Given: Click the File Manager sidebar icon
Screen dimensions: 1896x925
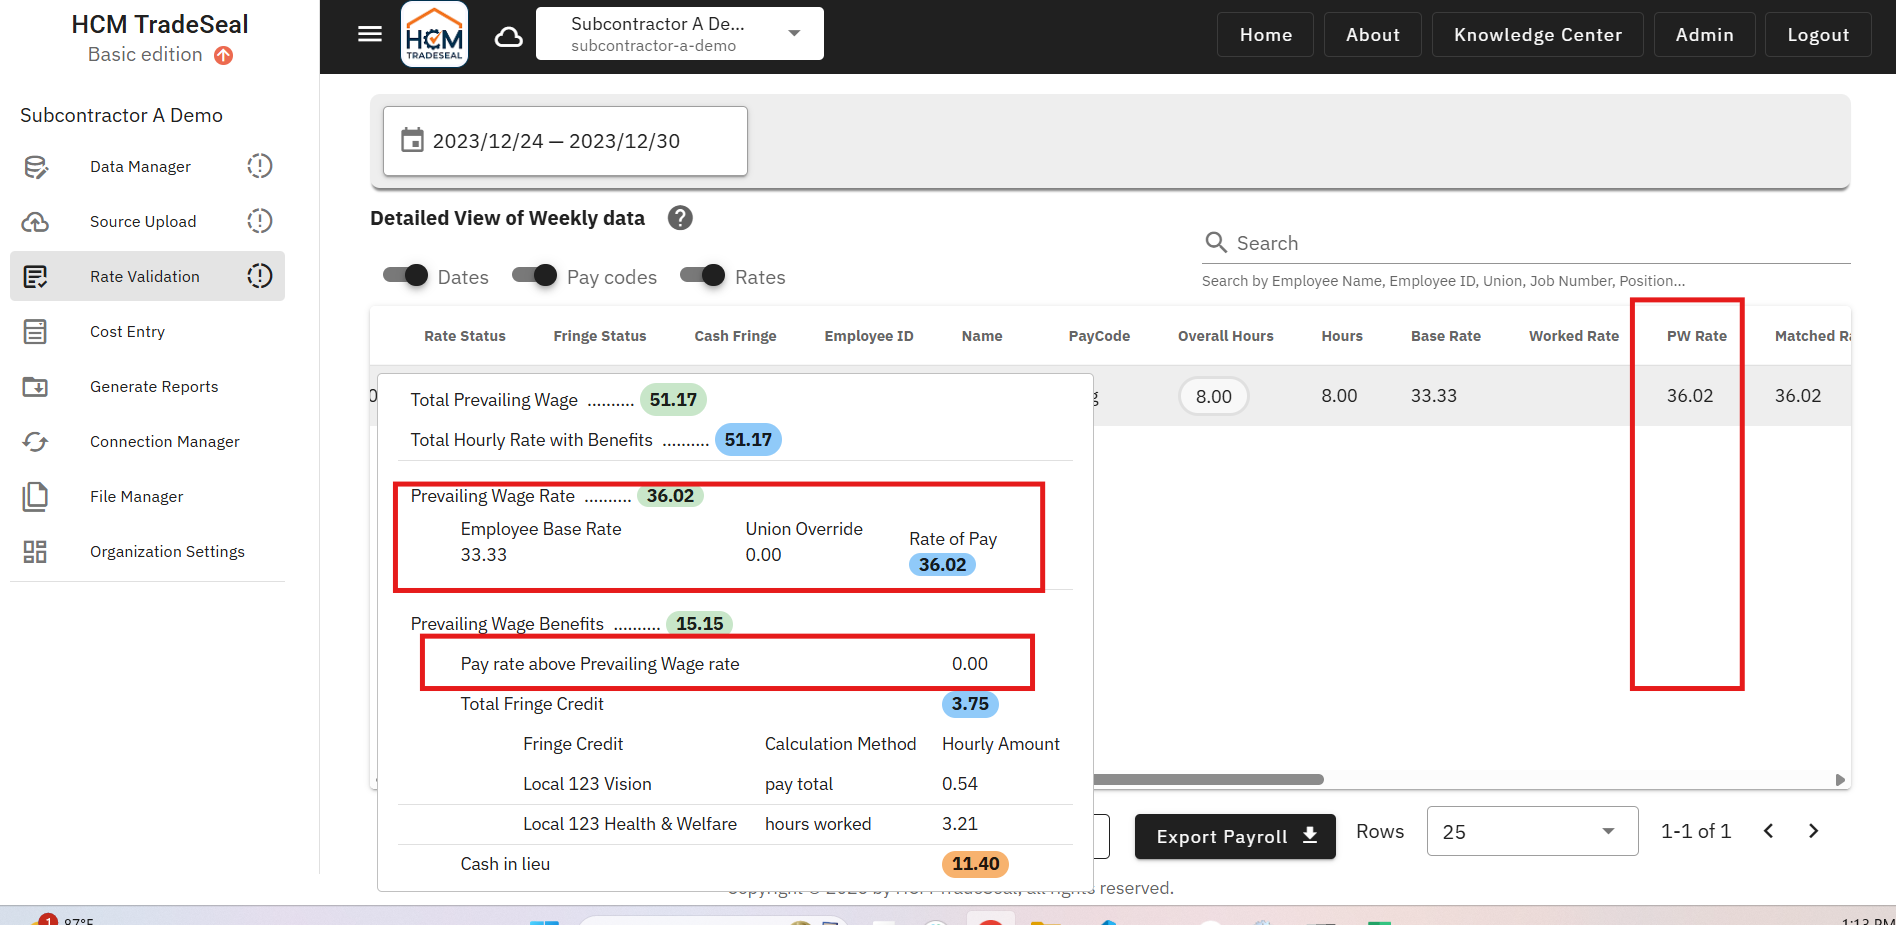Looking at the screenshot, I should pos(36,497).
